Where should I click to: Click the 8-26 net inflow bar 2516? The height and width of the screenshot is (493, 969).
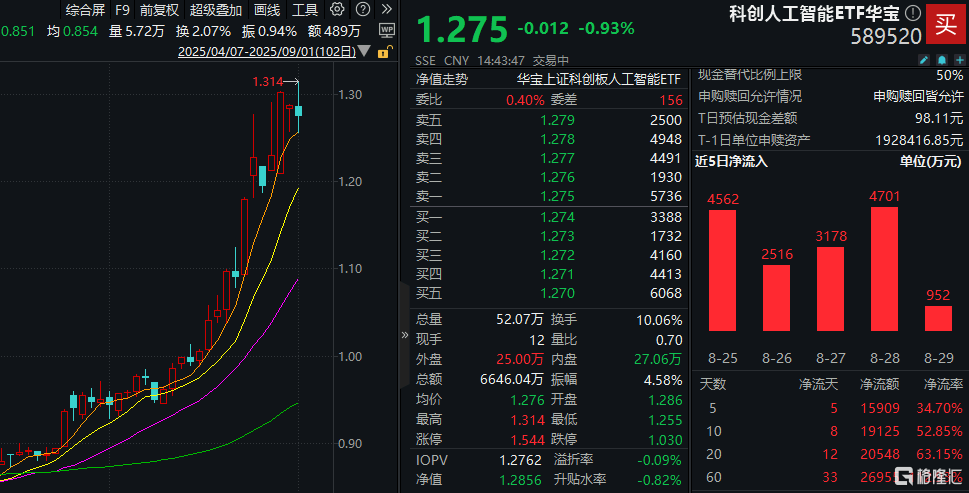pyautogui.click(x=776, y=298)
